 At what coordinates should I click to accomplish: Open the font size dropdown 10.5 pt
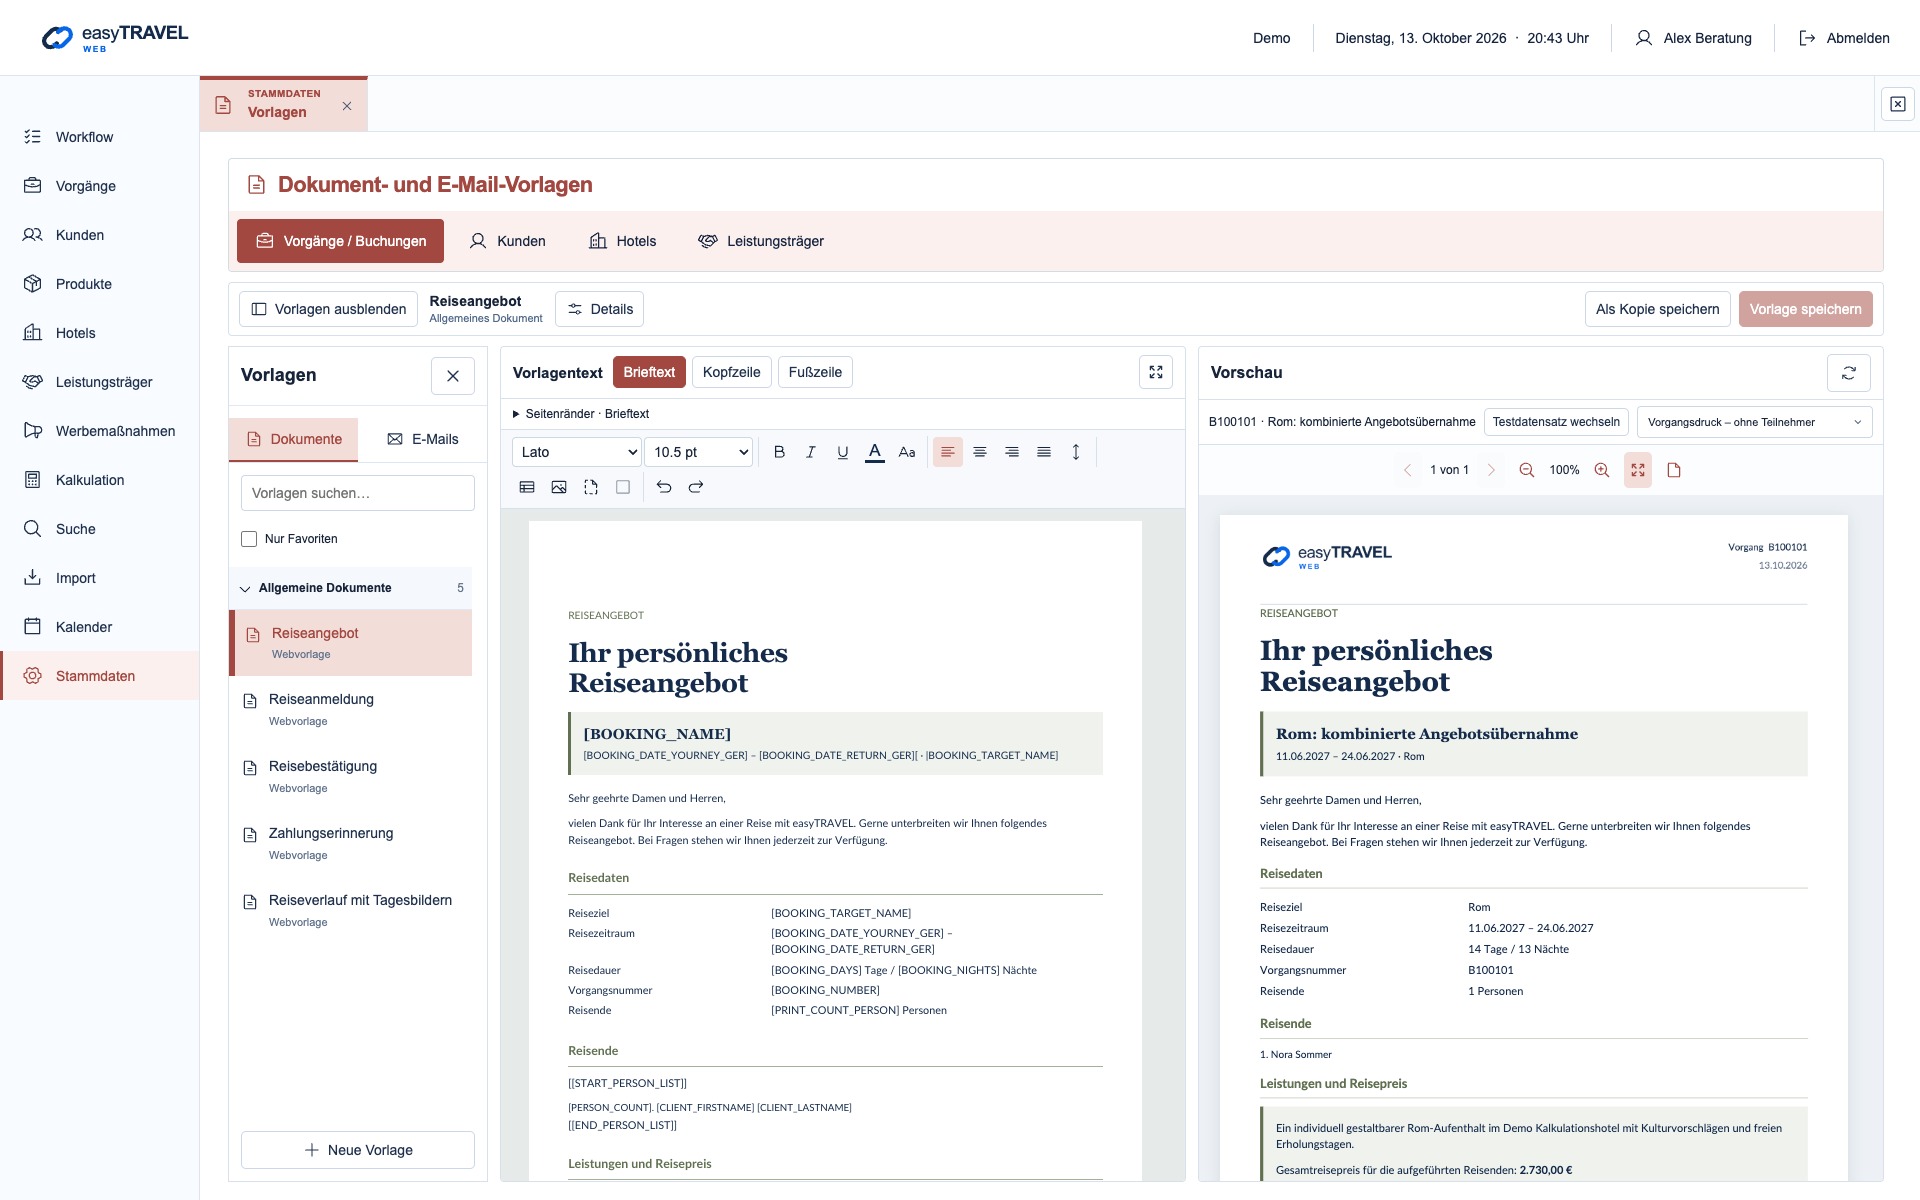[x=698, y=452]
